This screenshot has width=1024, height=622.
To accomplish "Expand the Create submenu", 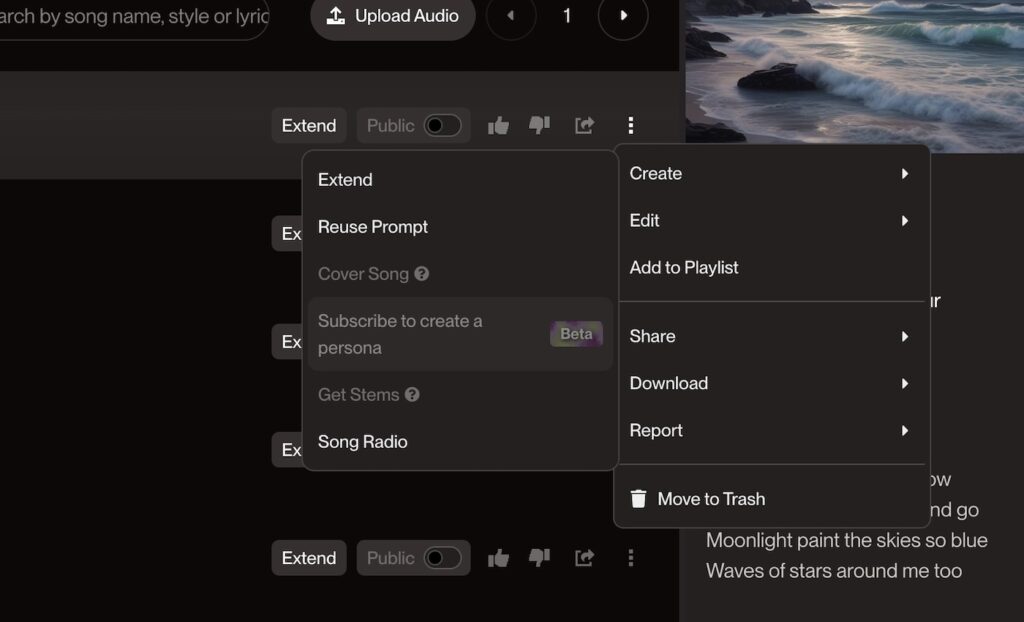I will (x=768, y=173).
